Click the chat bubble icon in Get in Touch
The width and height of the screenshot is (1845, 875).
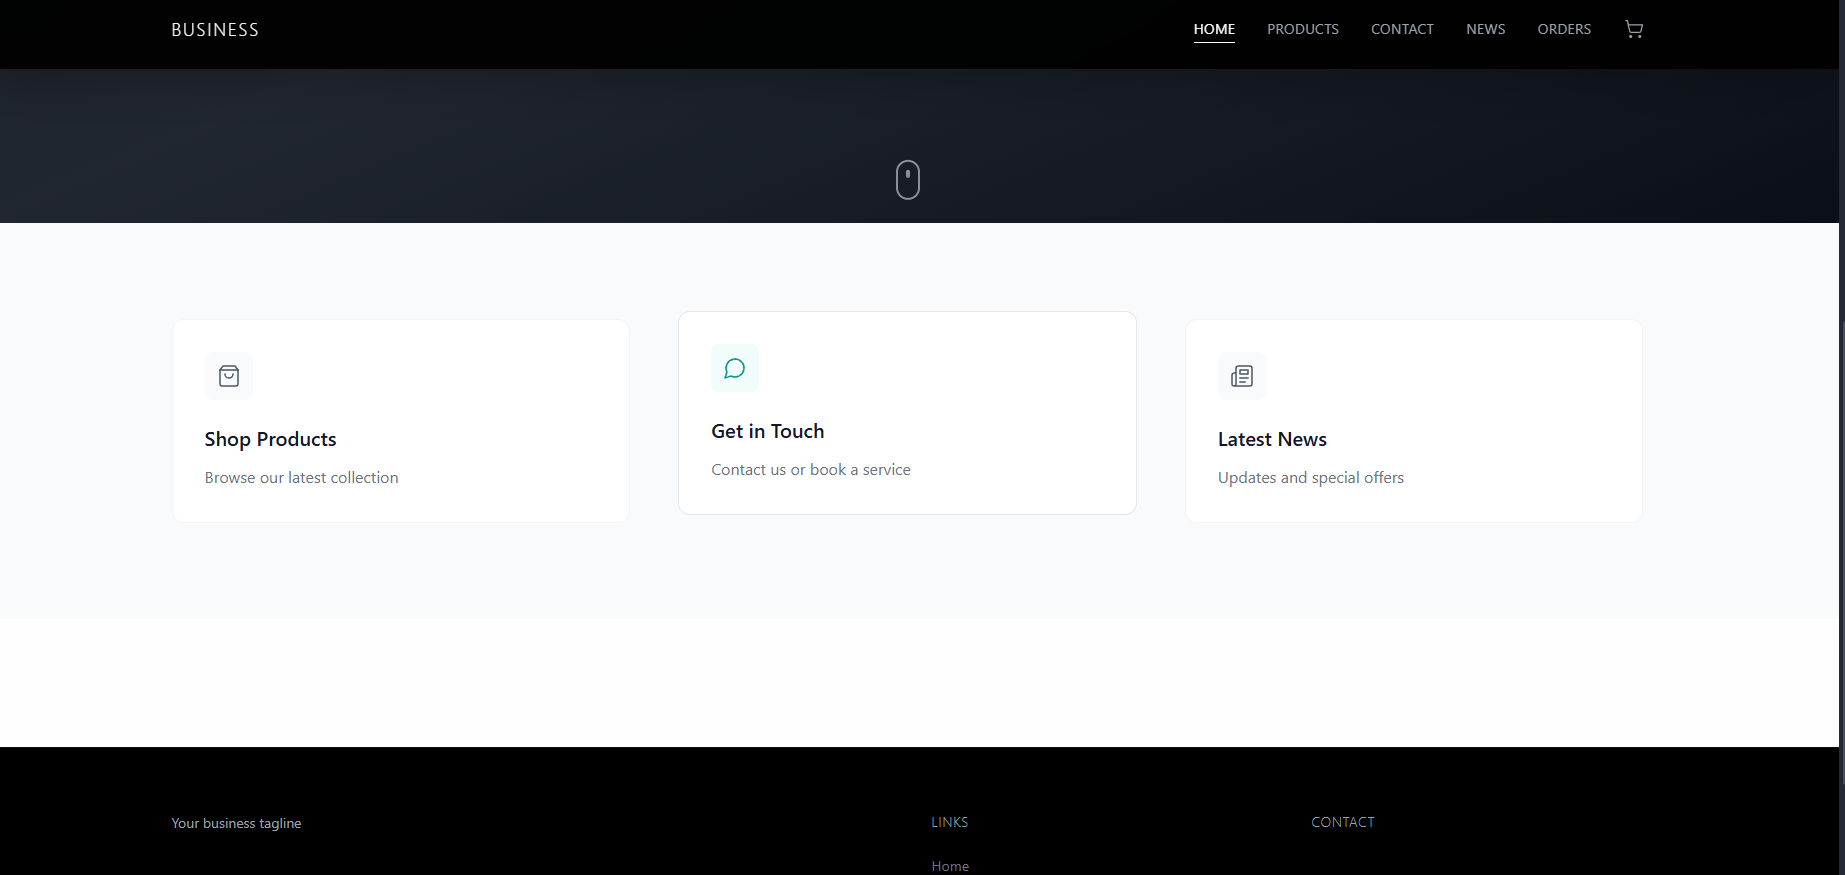click(x=735, y=368)
